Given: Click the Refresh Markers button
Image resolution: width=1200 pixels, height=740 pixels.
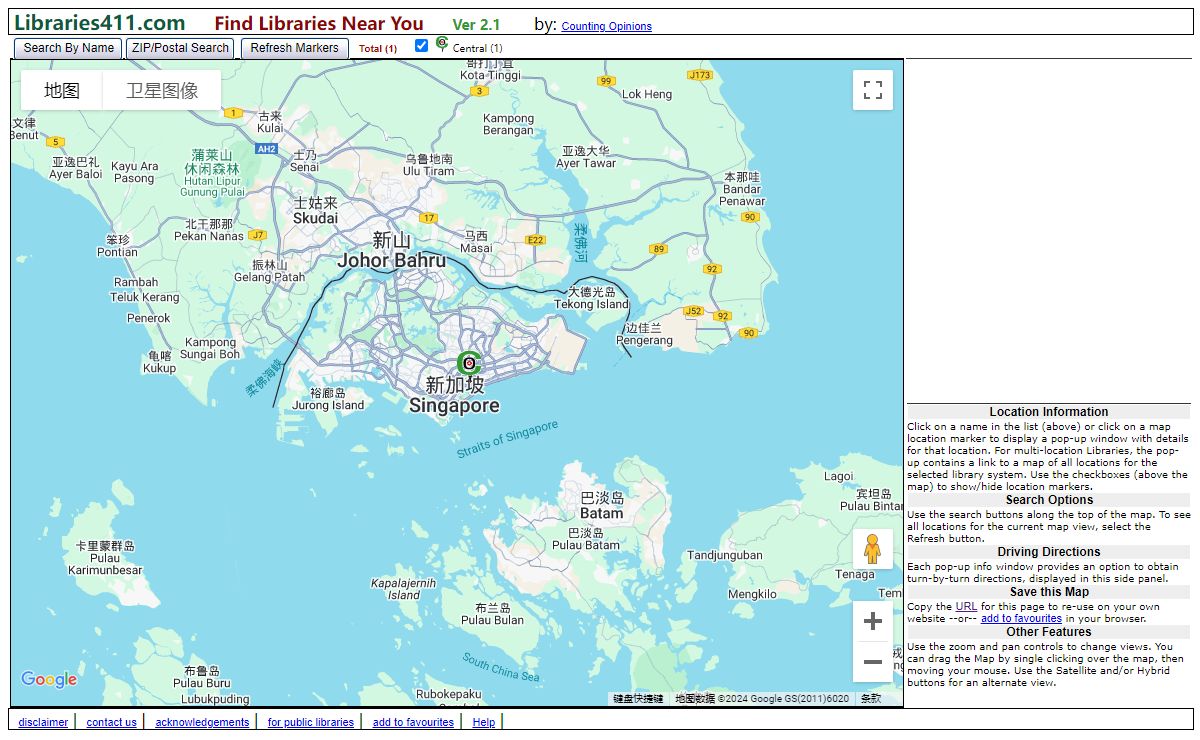Looking at the screenshot, I should point(295,48).
